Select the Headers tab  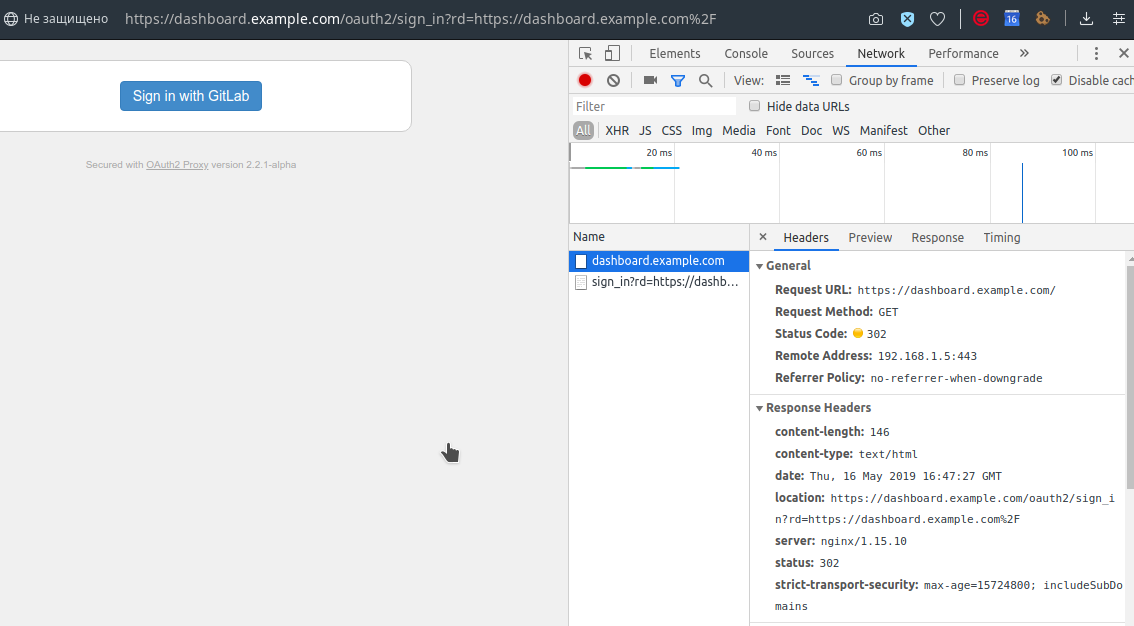[x=806, y=237]
